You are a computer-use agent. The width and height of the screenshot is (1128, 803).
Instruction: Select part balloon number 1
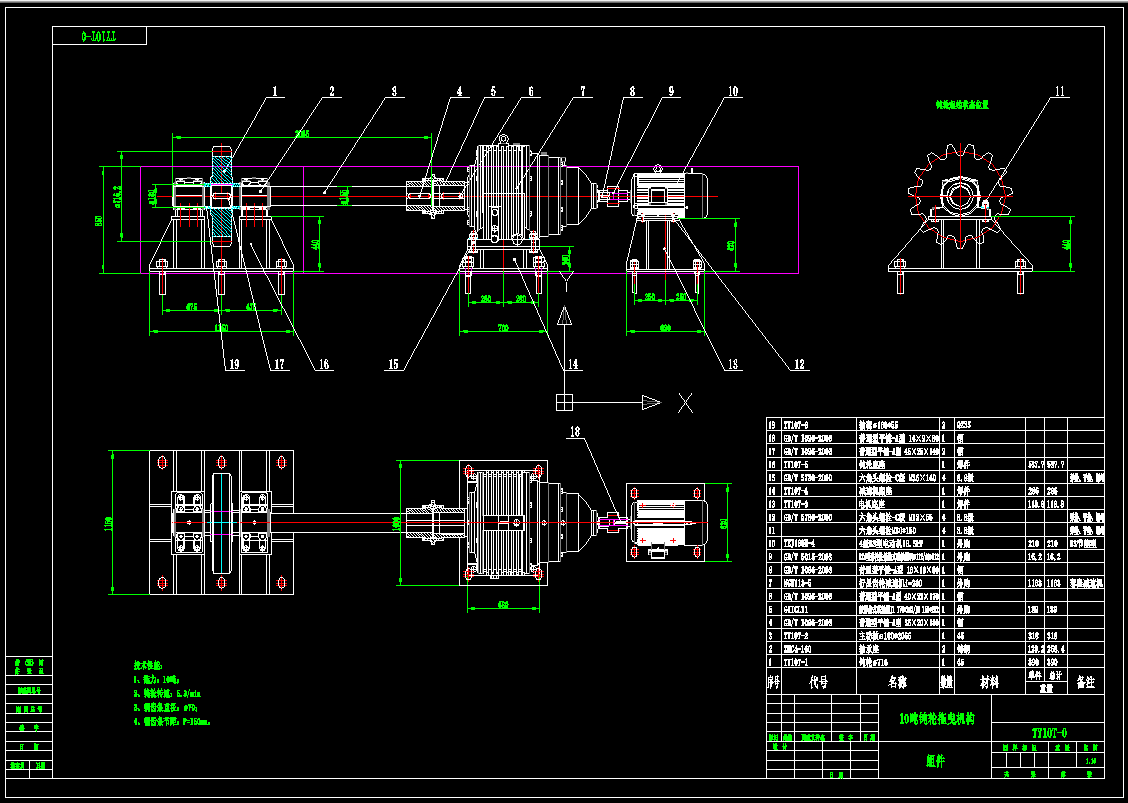(274, 92)
